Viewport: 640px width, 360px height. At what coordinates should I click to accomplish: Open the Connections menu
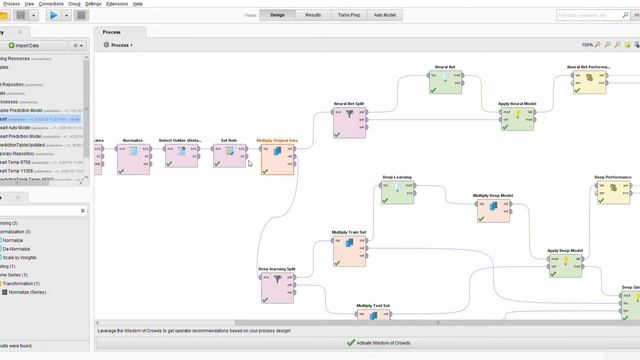click(x=51, y=4)
